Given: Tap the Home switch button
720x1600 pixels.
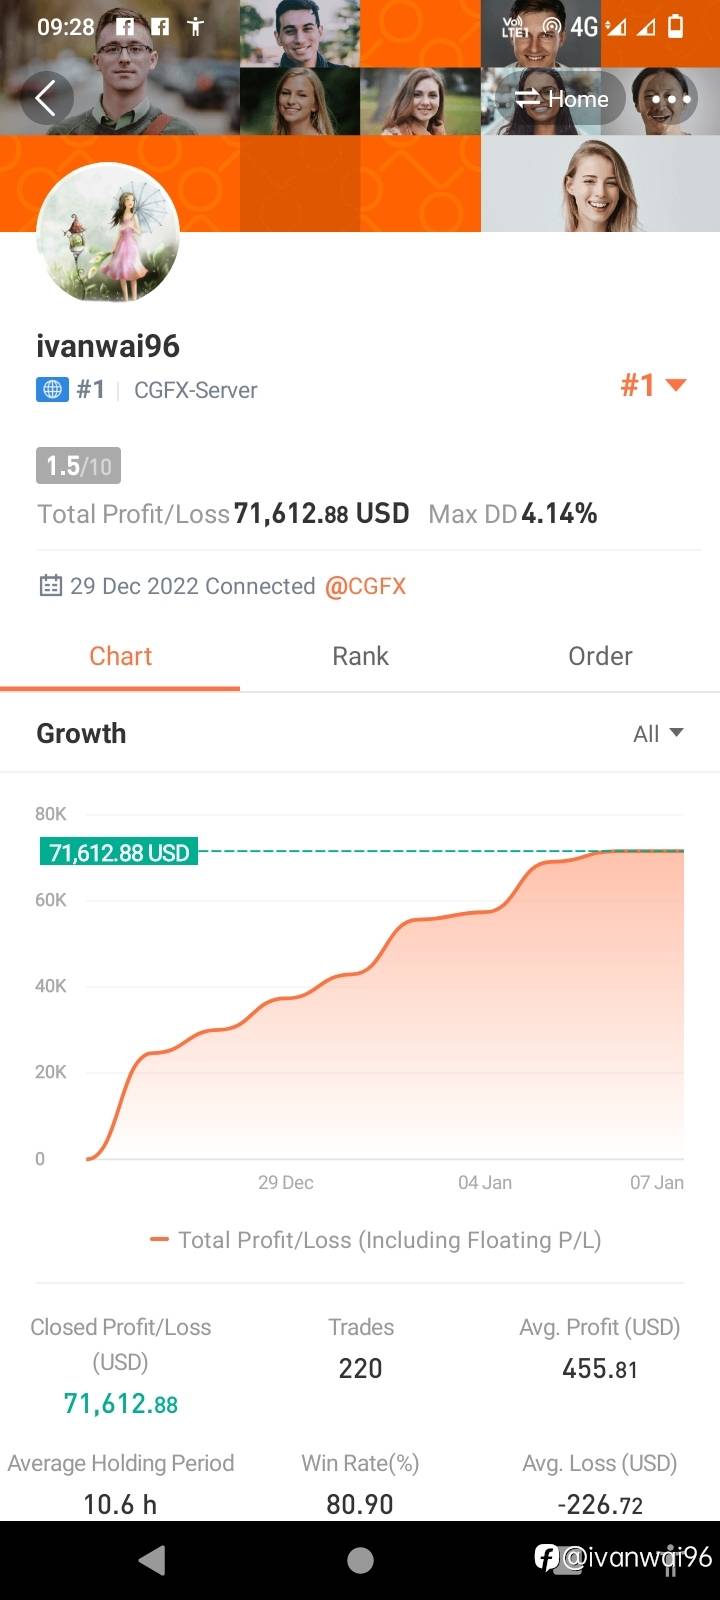Looking at the screenshot, I should (561, 98).
